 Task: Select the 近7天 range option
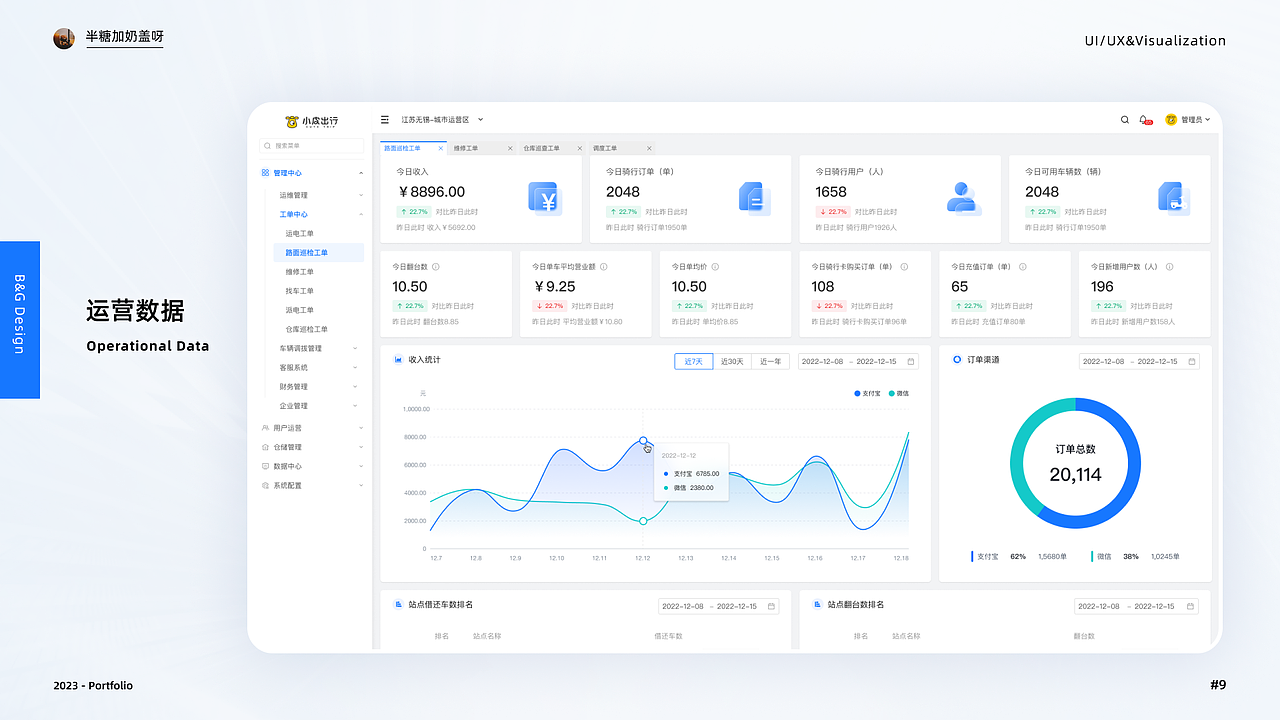point(693,361)
